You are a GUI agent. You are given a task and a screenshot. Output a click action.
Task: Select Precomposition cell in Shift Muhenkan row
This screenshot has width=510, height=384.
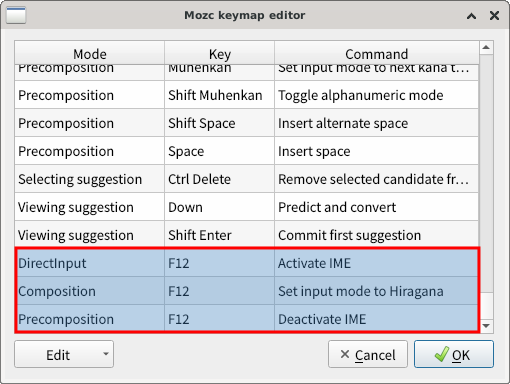coord(90,95)
